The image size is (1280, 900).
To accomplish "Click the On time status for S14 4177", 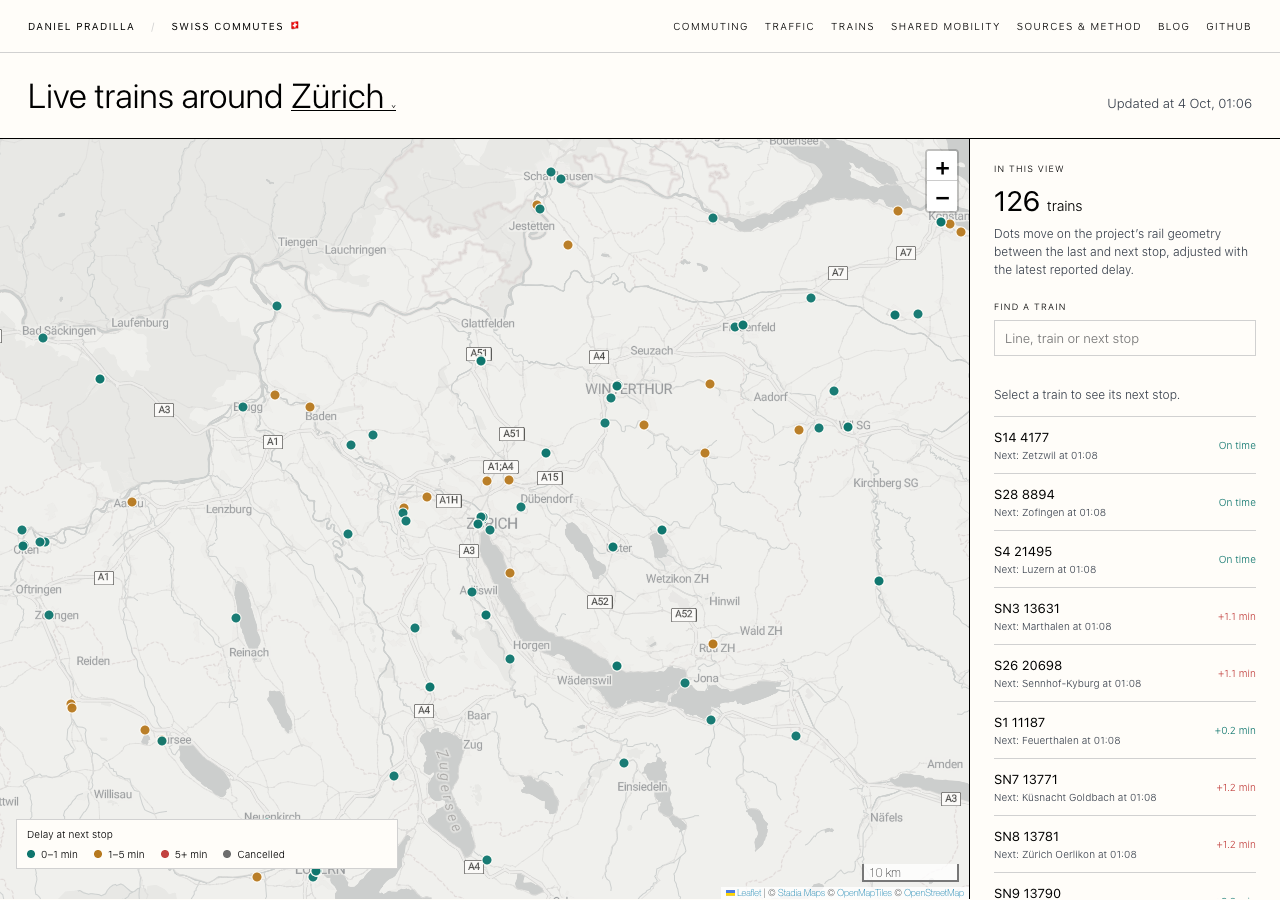I will pyautogui.click(x=1237, y=446).
